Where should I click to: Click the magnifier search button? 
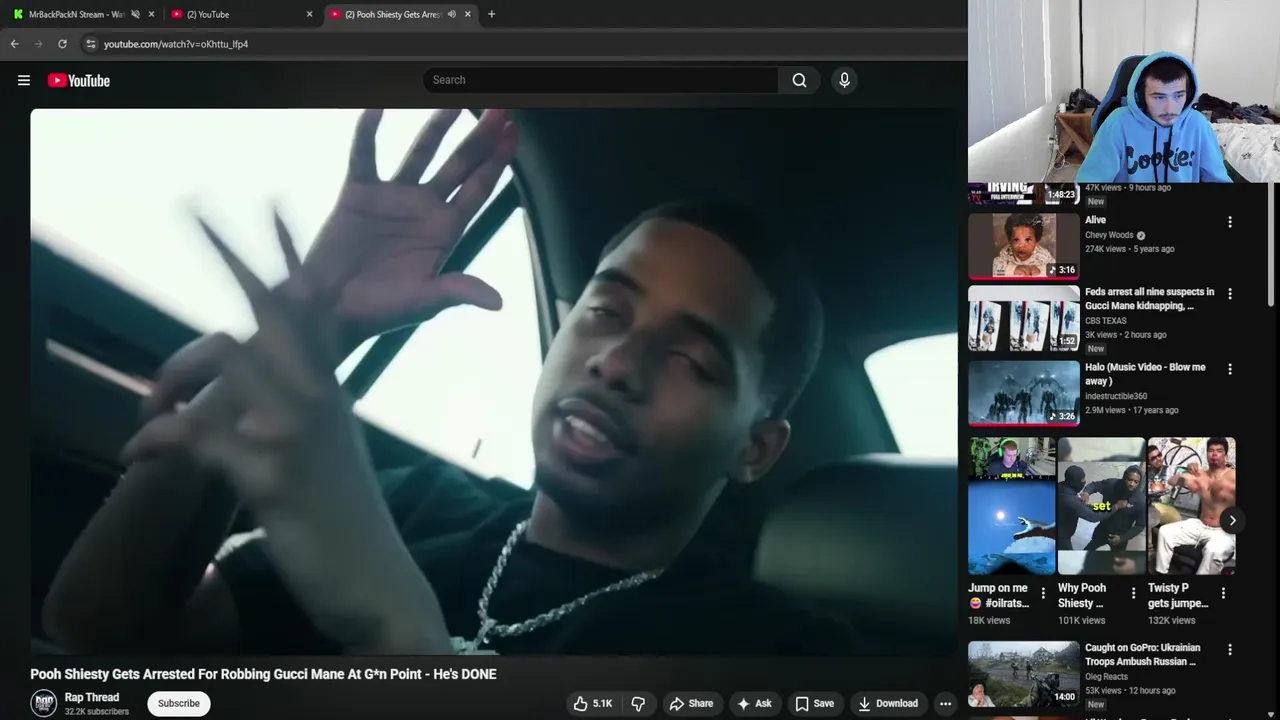799,80
